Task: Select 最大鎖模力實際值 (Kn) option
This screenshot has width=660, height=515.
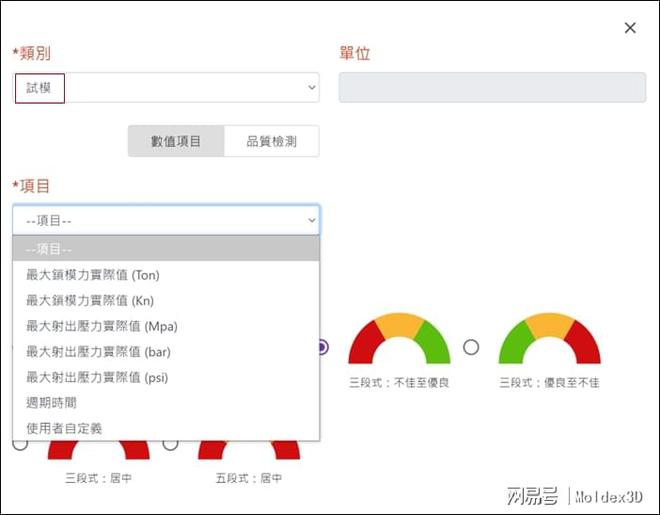Action: 166,300
